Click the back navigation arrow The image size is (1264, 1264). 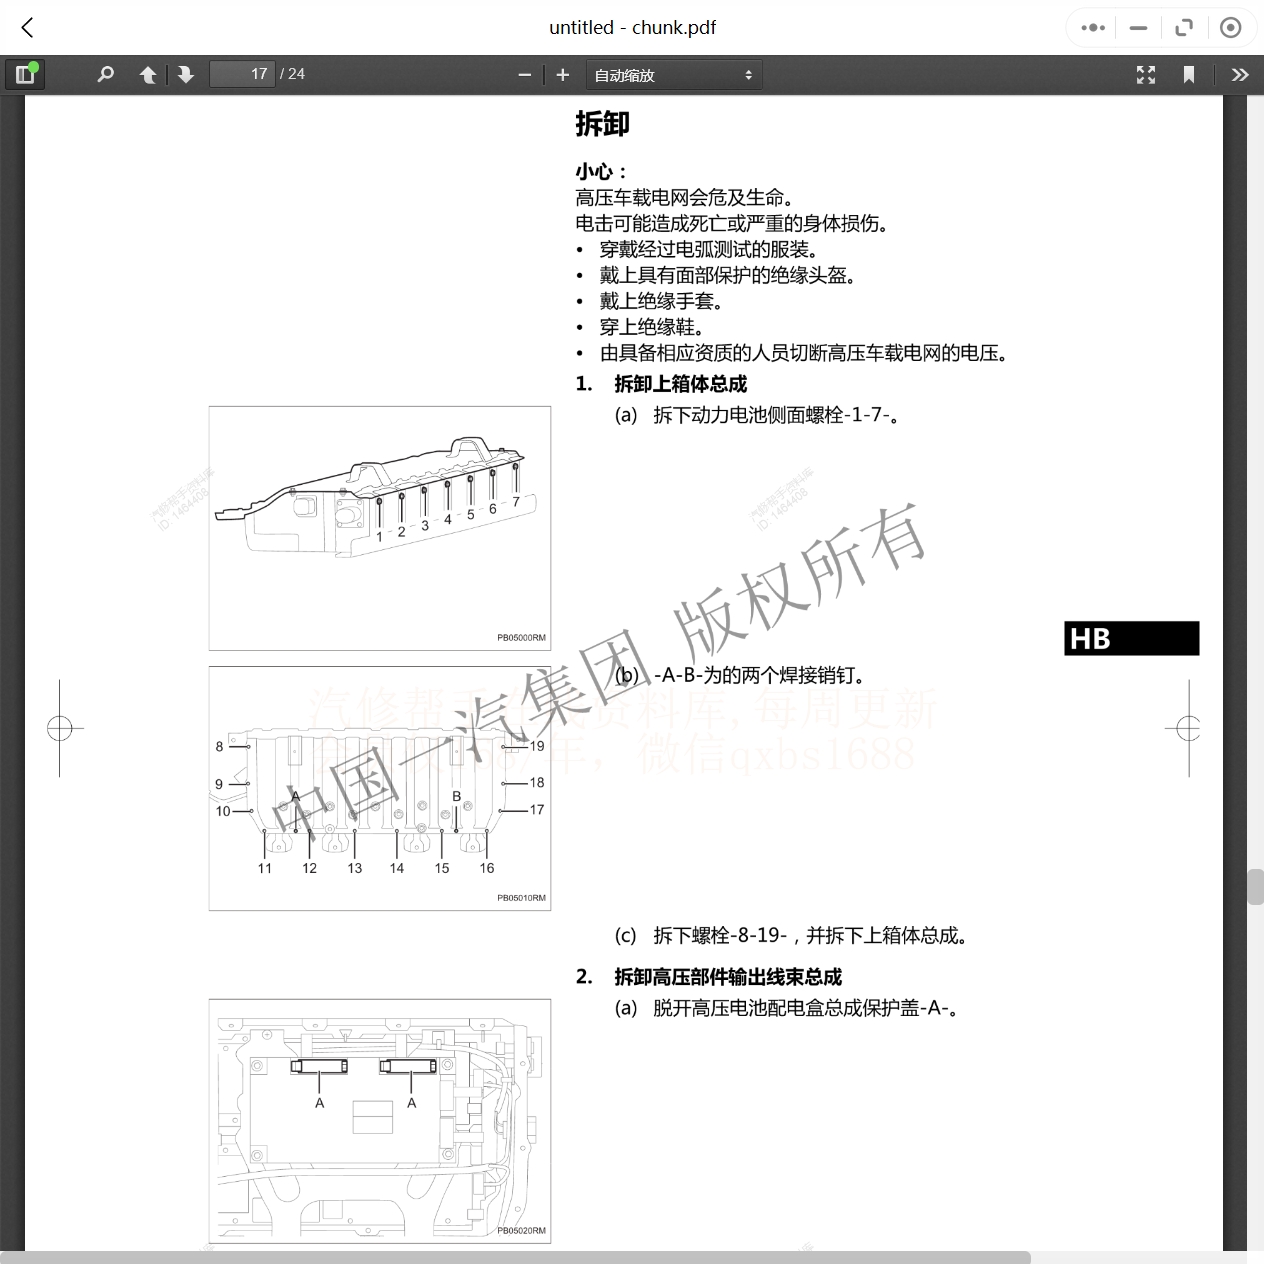(x=26, y=27)
